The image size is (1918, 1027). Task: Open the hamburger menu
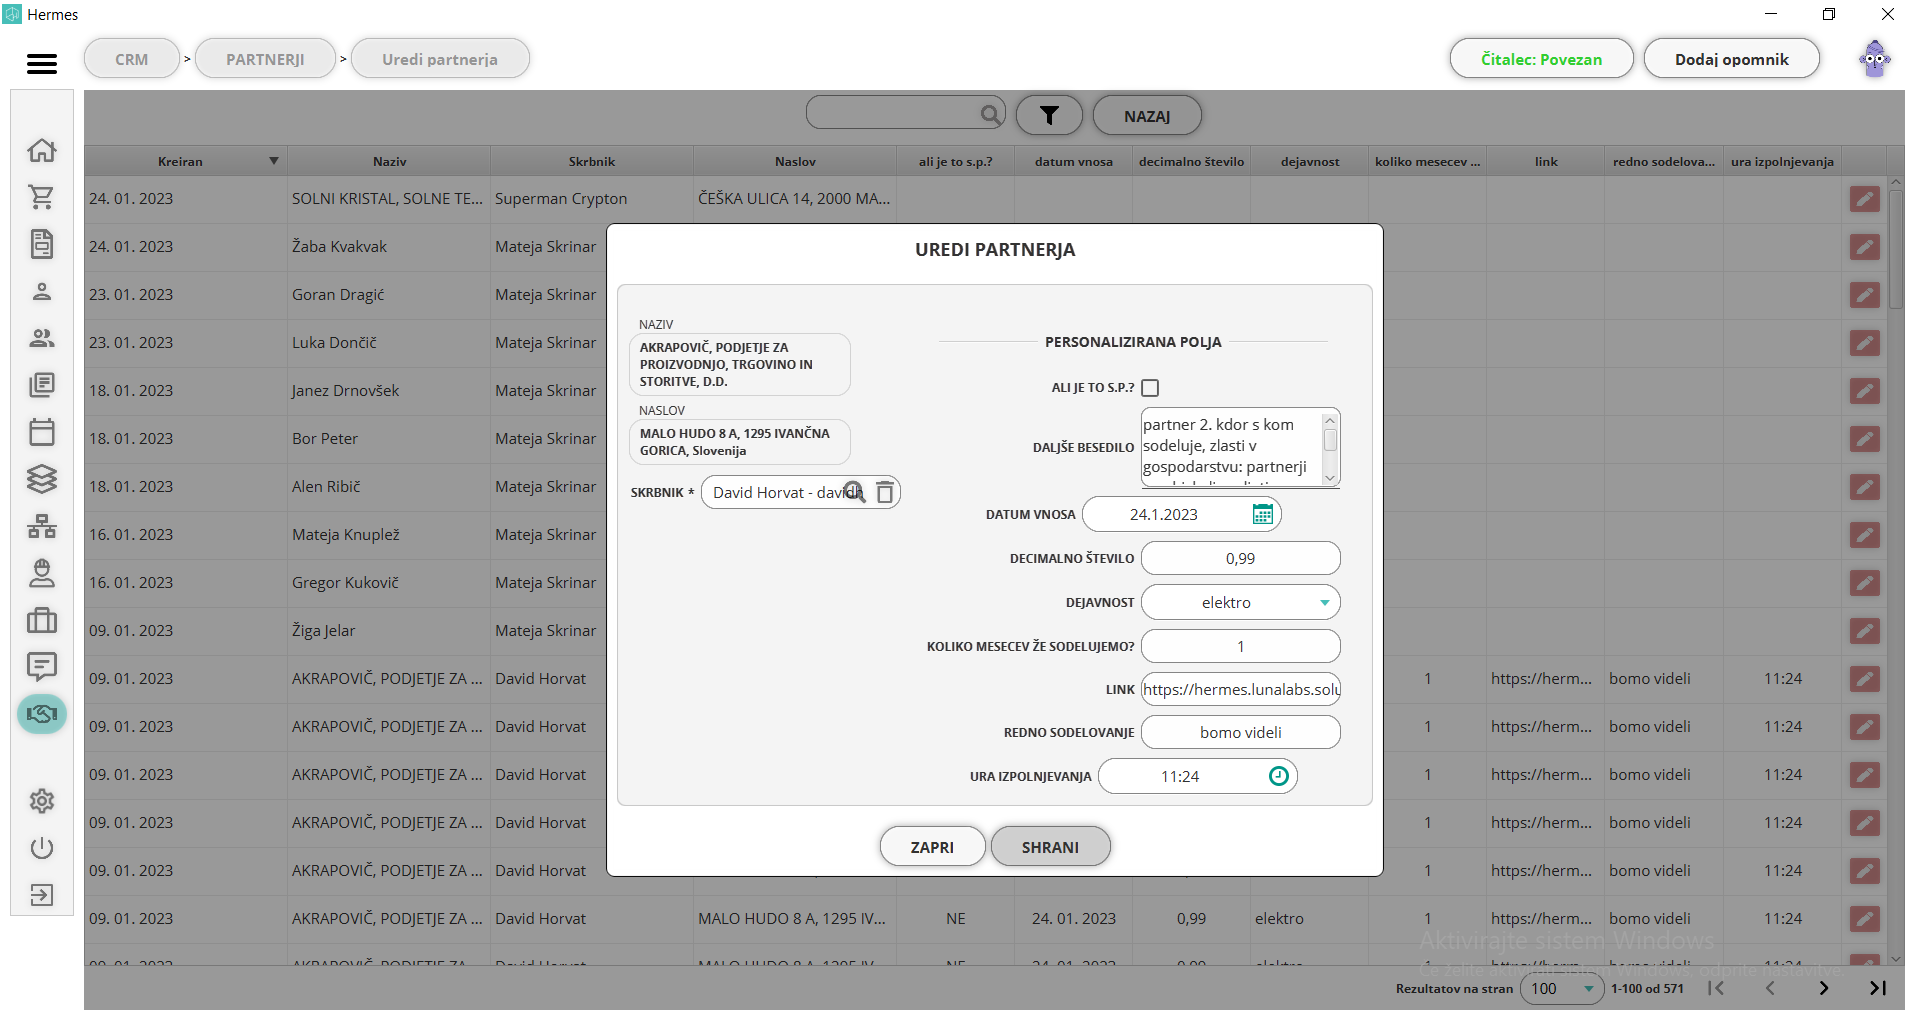pos(42,64)
